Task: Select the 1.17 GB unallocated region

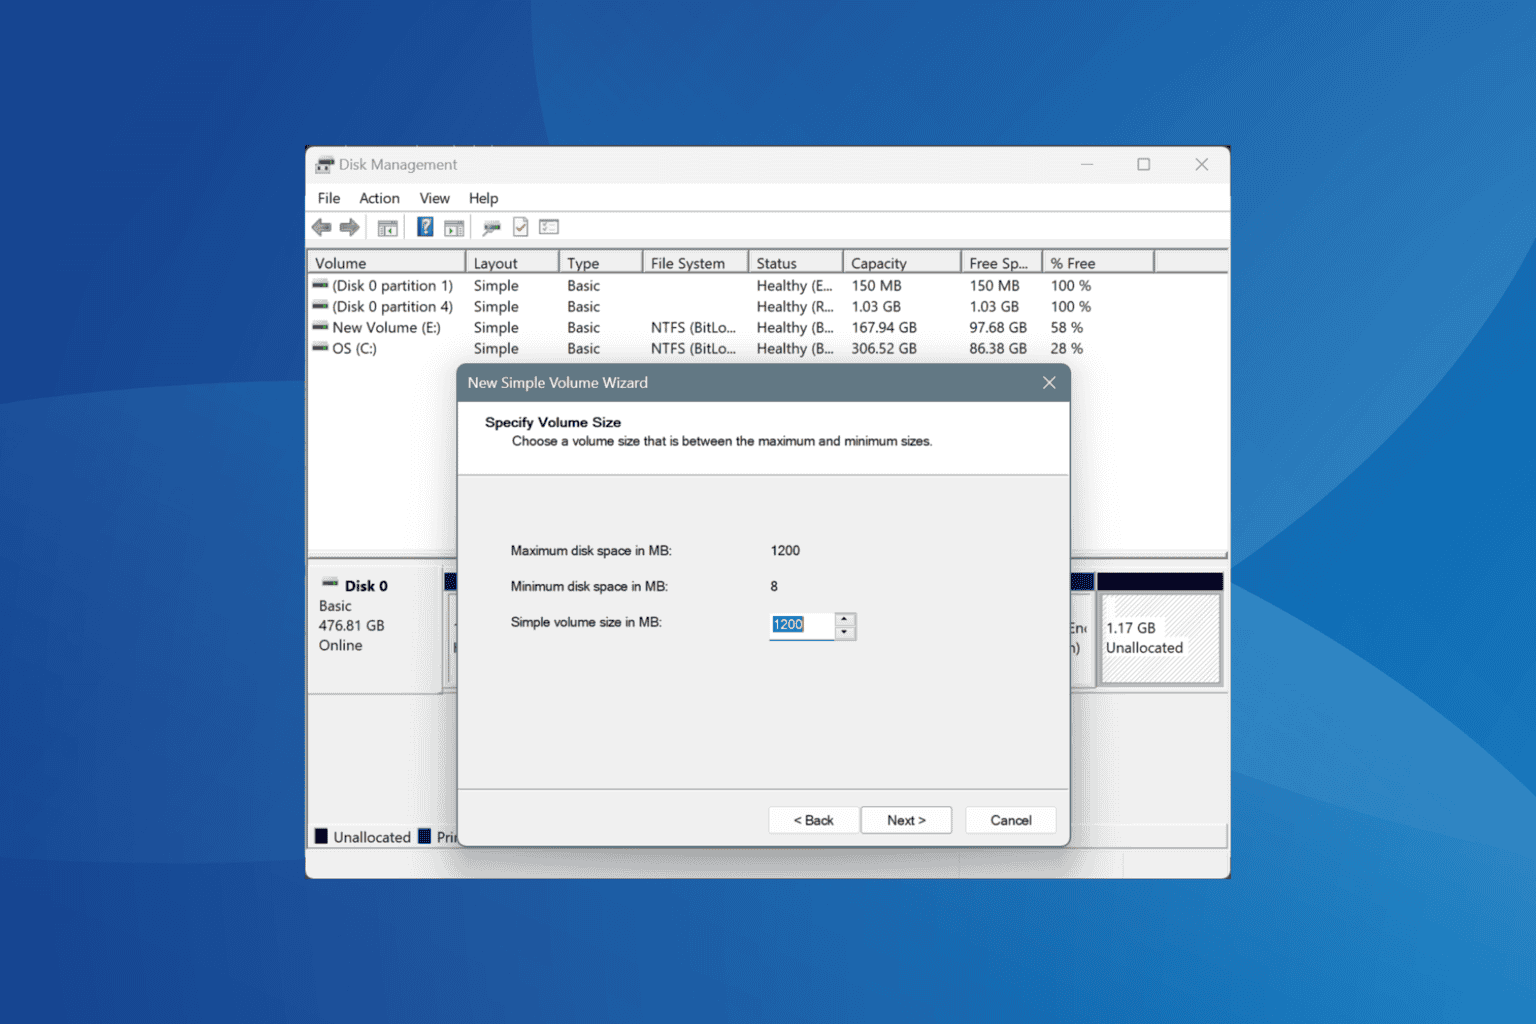Action: (1158, 637)
